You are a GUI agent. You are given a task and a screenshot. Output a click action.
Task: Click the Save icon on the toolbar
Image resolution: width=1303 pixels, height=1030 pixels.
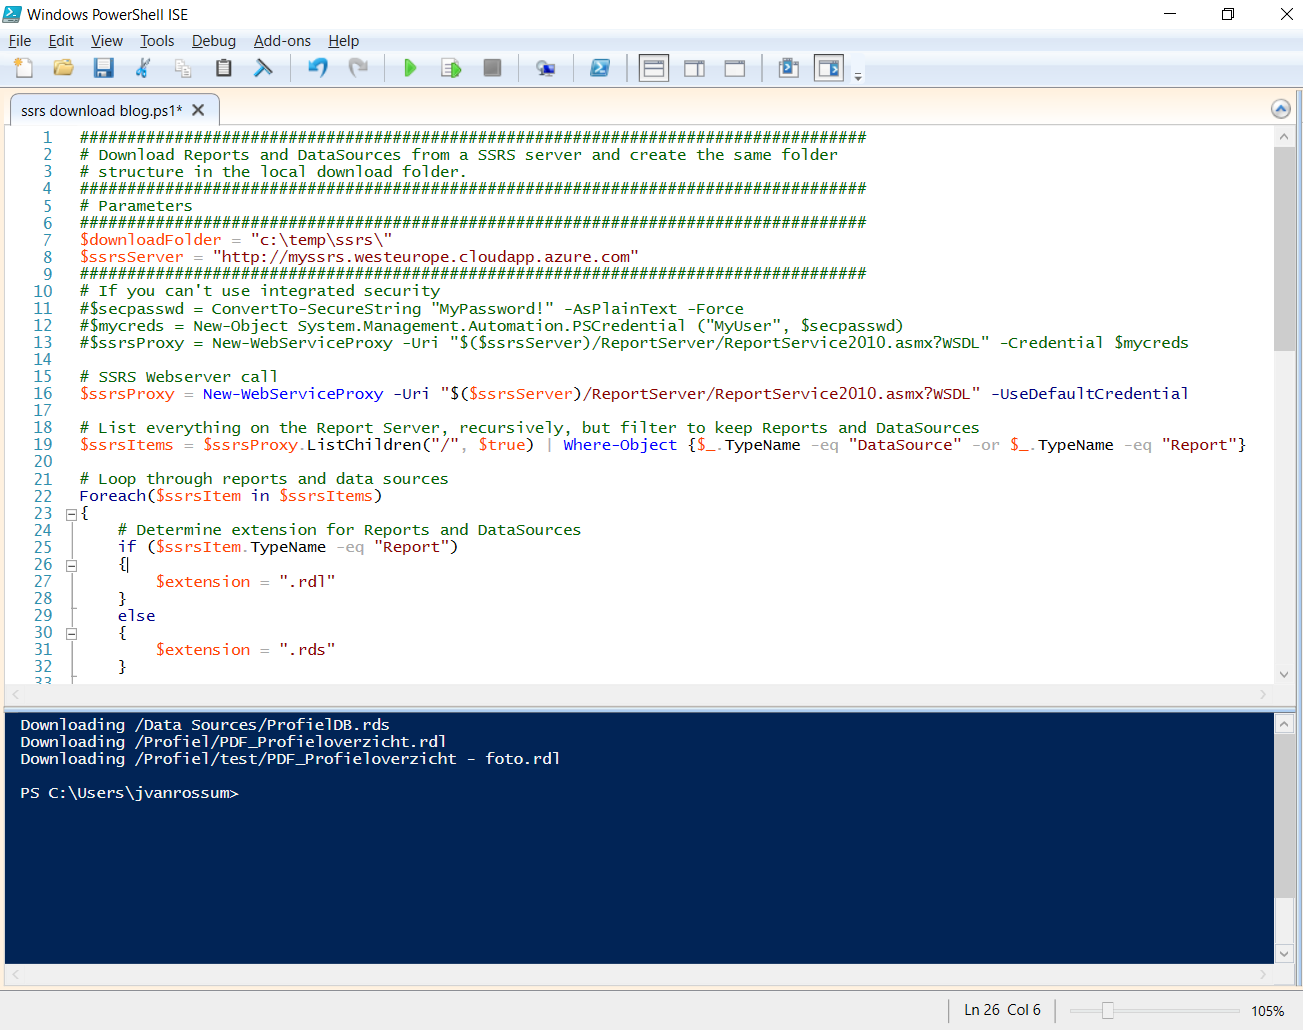point(103,68)
